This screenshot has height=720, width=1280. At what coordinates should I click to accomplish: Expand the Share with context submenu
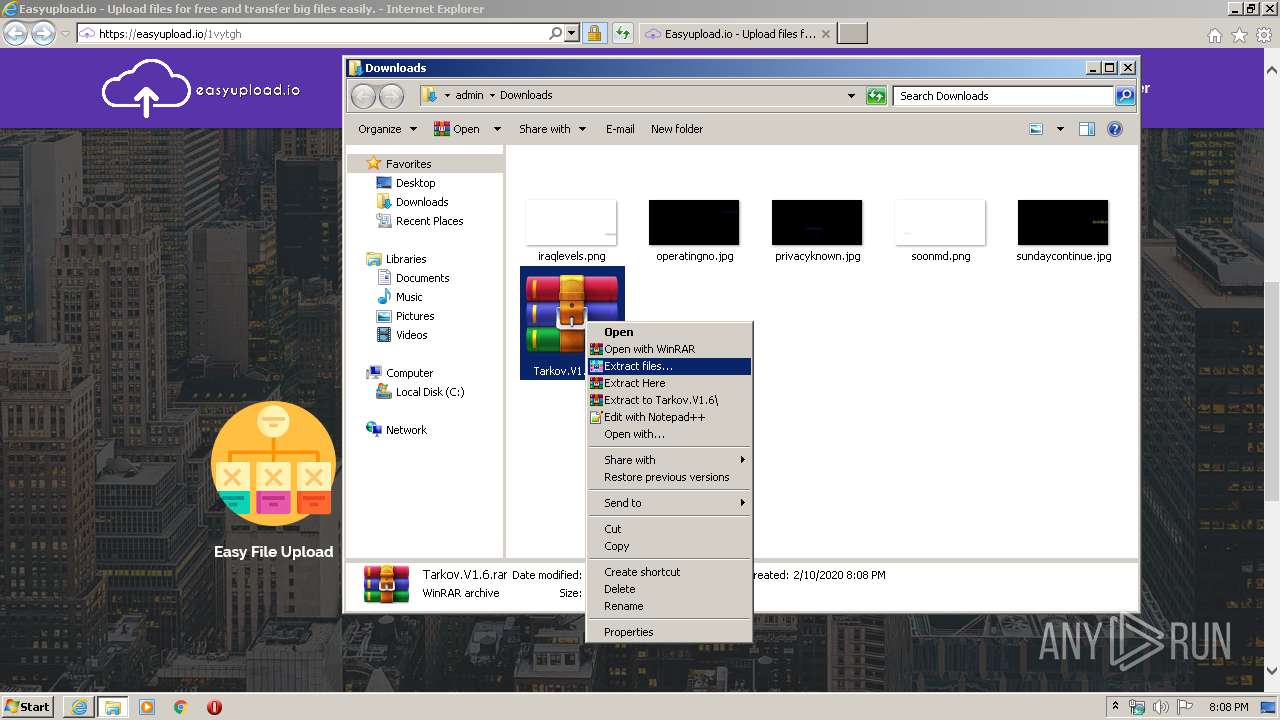[668, 460]
